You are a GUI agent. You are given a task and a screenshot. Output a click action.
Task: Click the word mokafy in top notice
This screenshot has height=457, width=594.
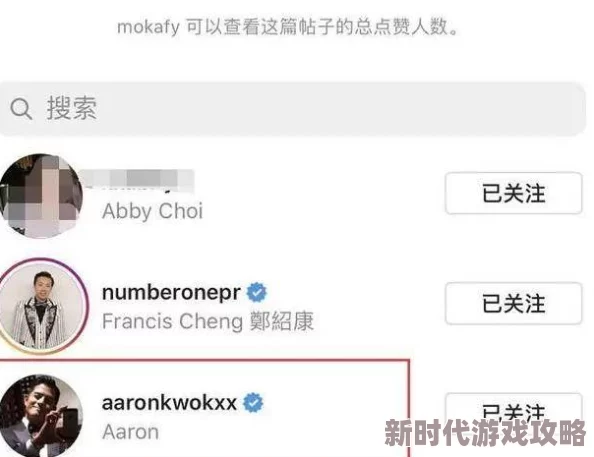click(x=148, y=28)
